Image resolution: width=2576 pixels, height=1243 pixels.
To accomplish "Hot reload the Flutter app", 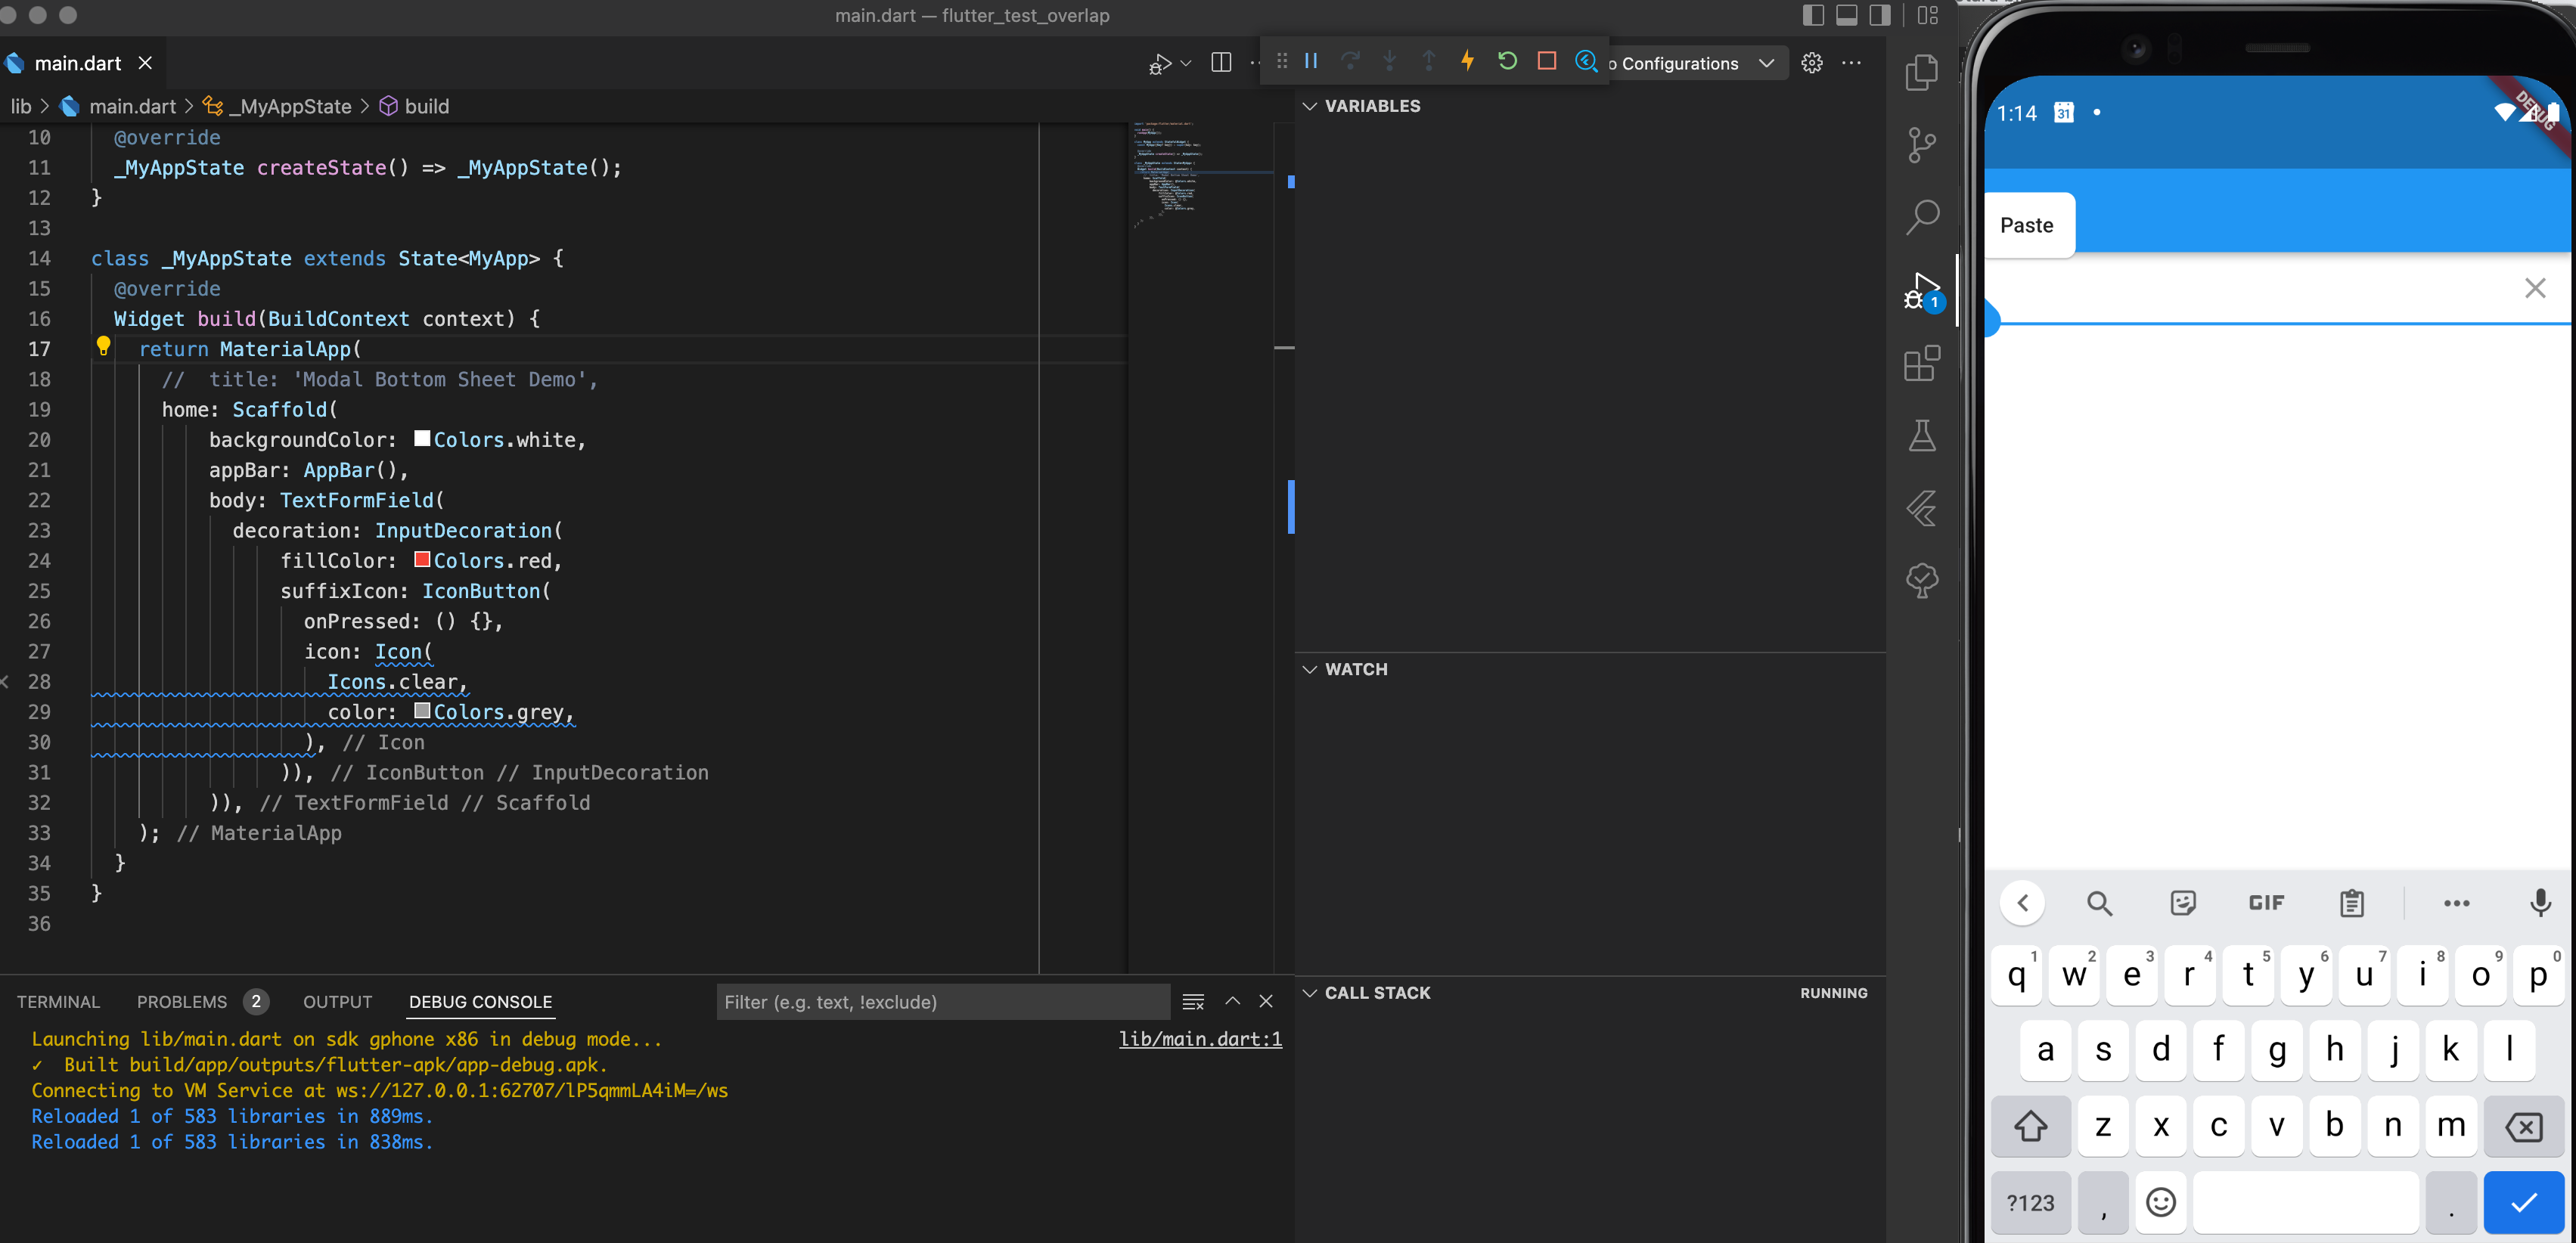I will tap(1467, 61).
